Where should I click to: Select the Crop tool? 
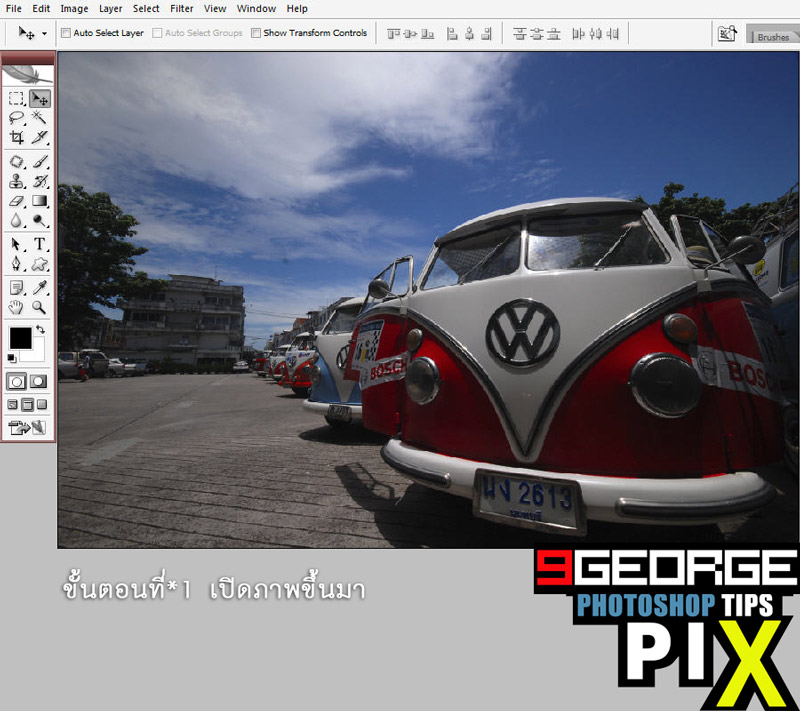click(x=16, y=137)
